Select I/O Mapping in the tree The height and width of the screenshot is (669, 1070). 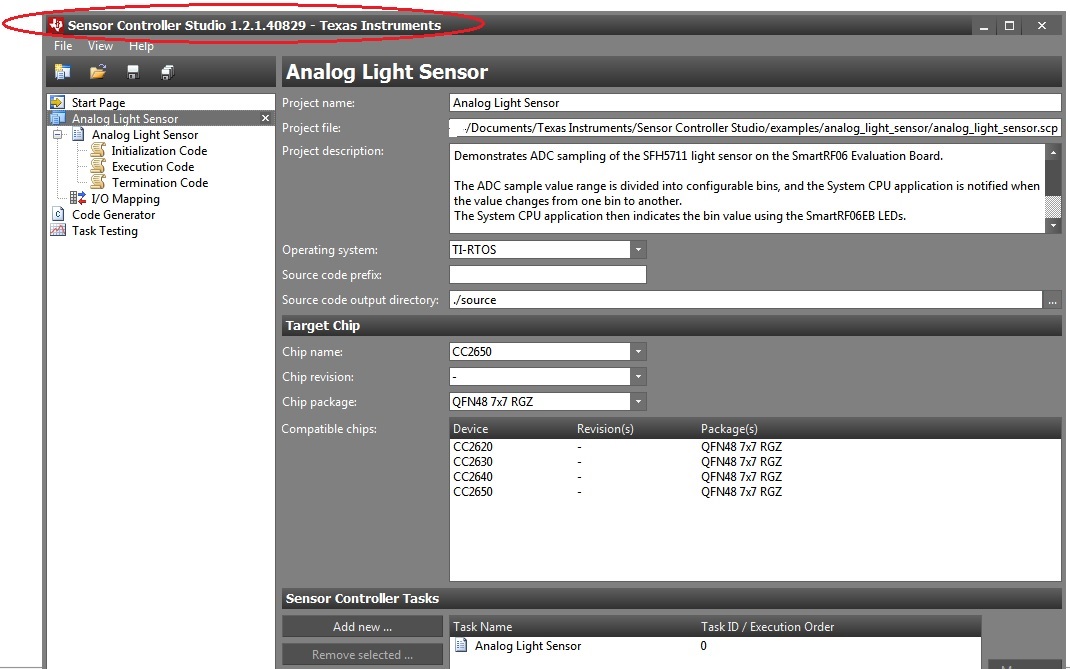[x=125, y=199]
